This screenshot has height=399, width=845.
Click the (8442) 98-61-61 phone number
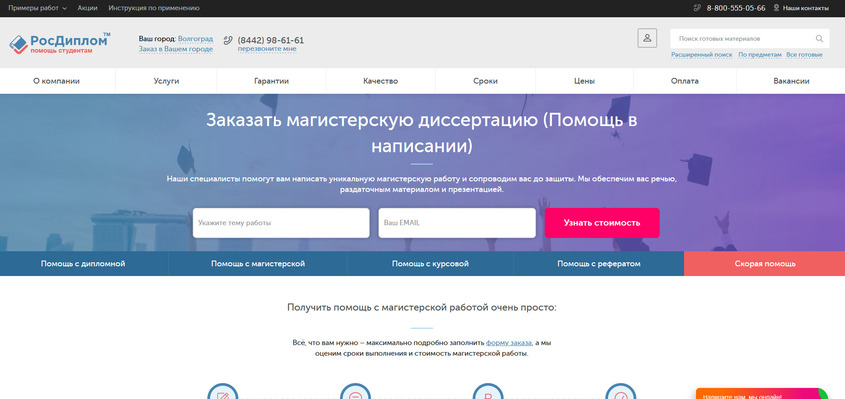click(271, 40)
